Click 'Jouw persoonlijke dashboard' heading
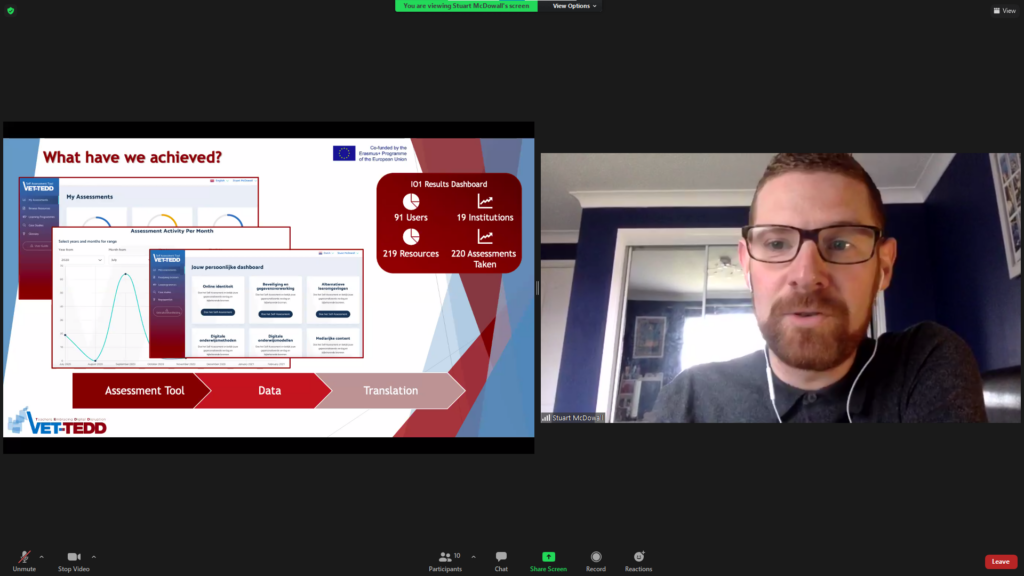 (227, 267)
